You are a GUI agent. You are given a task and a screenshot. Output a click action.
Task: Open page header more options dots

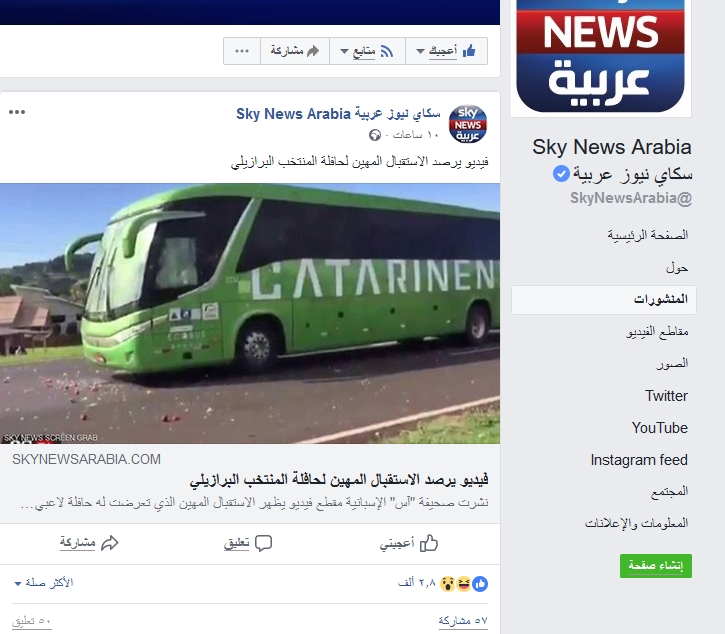click(242, 51)
